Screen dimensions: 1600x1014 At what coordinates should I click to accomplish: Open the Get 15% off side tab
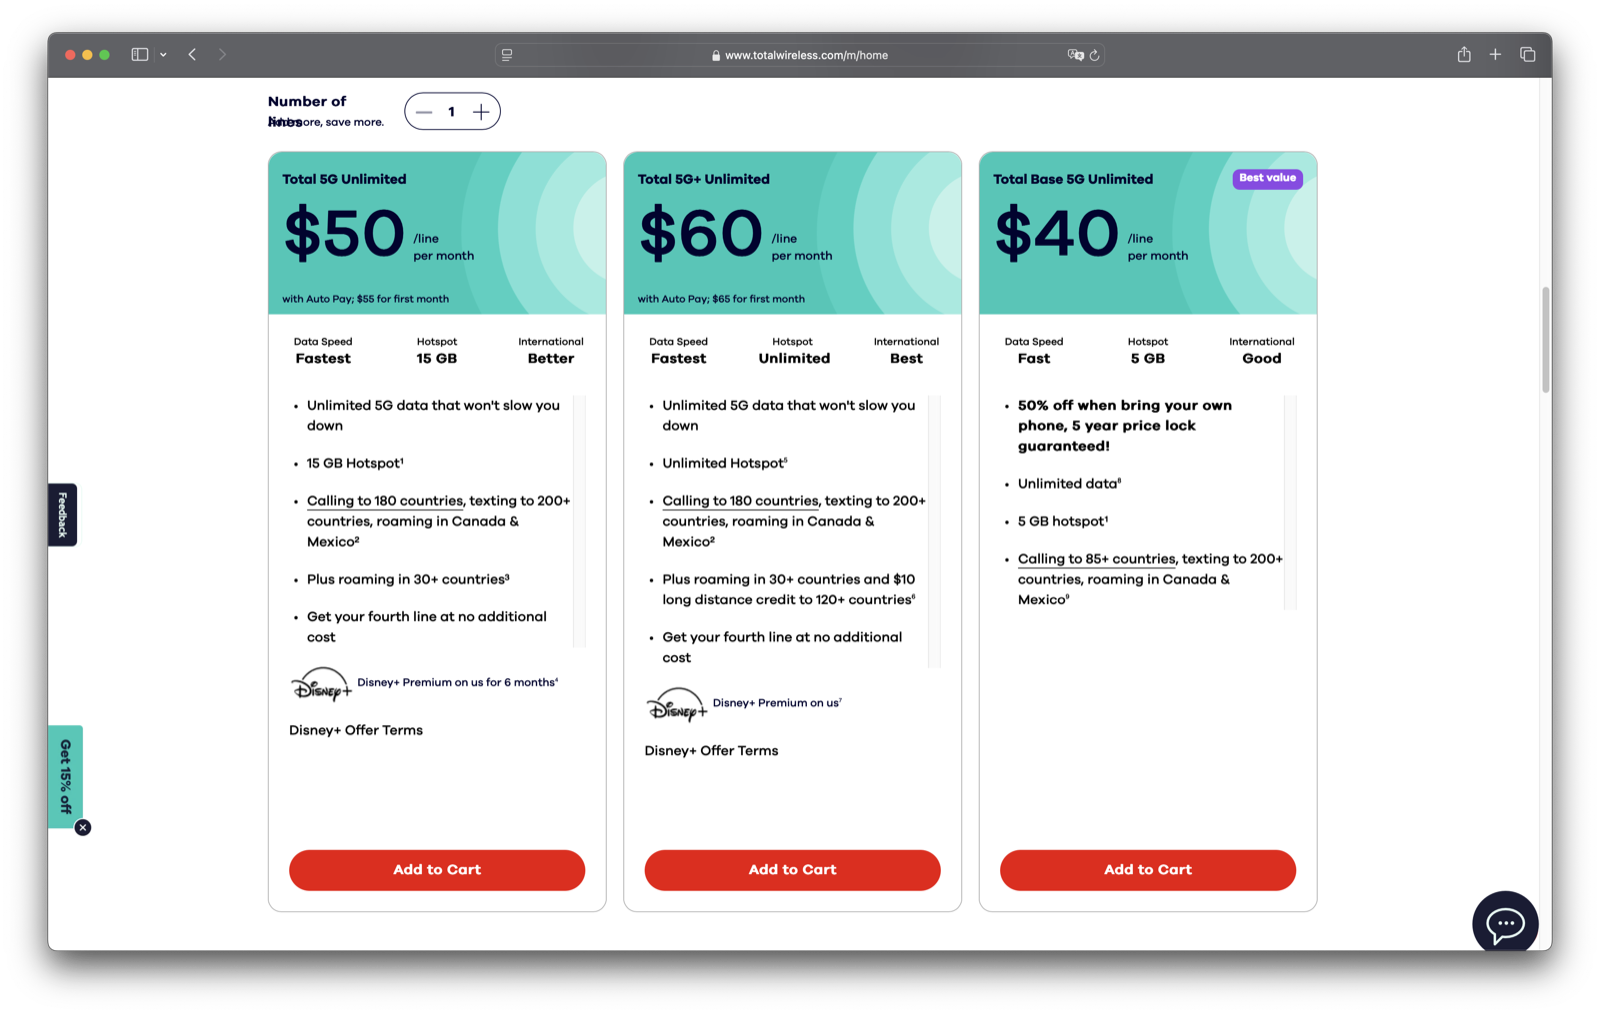65,776
